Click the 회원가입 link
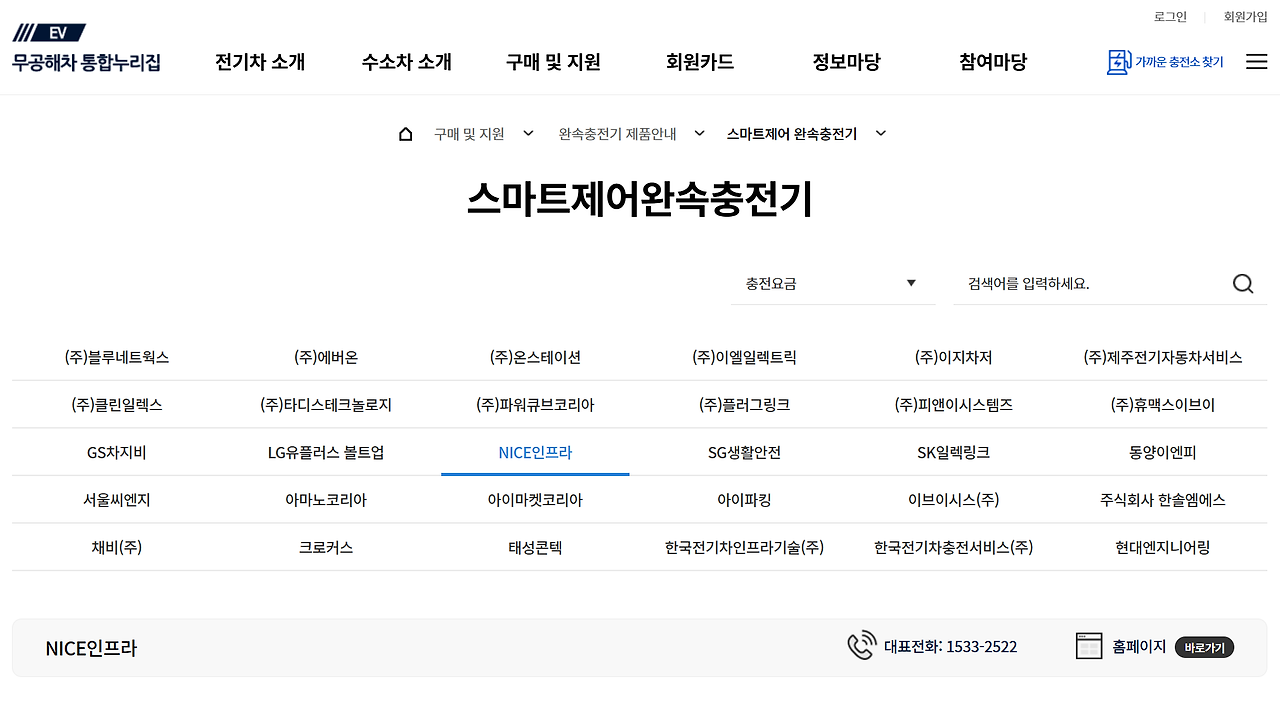The image size is (1280, 715). pos(1246,17)
